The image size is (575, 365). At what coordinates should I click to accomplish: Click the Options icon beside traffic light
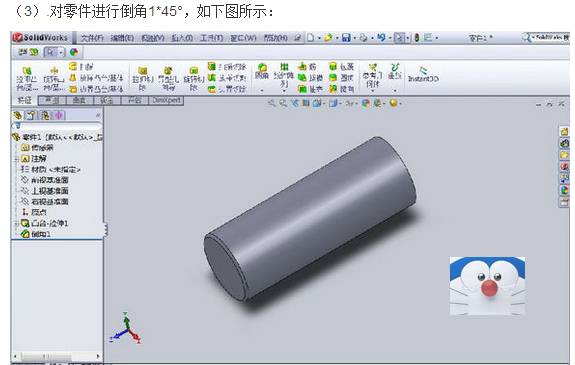[428, 37]
